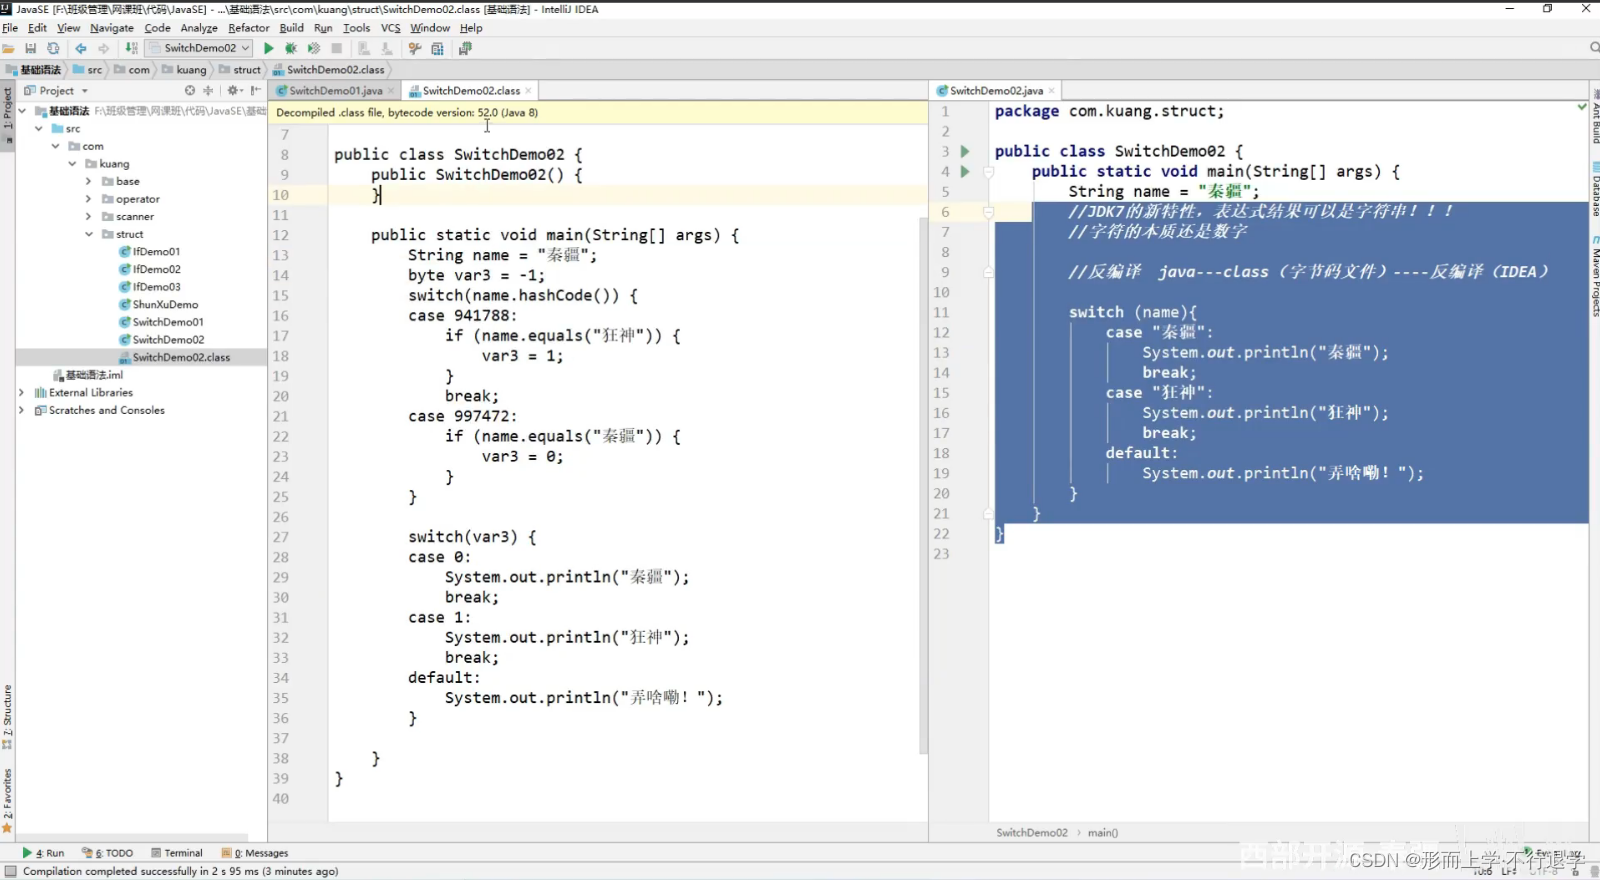Viewport: 1600px width, 880px height.
Task: Collapse the src folder in project tree
Action: click(39, 129)
